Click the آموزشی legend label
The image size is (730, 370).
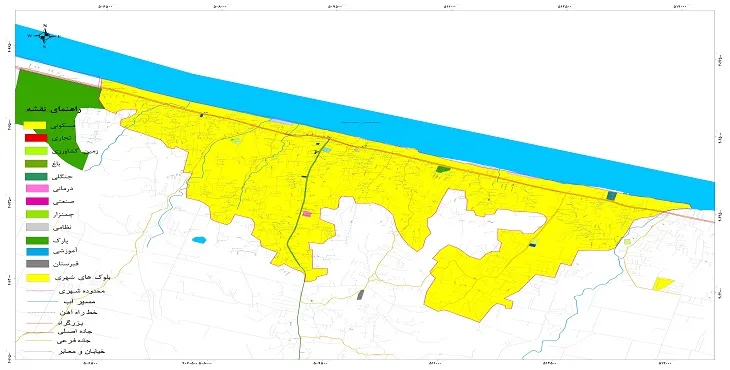(65, 251)
